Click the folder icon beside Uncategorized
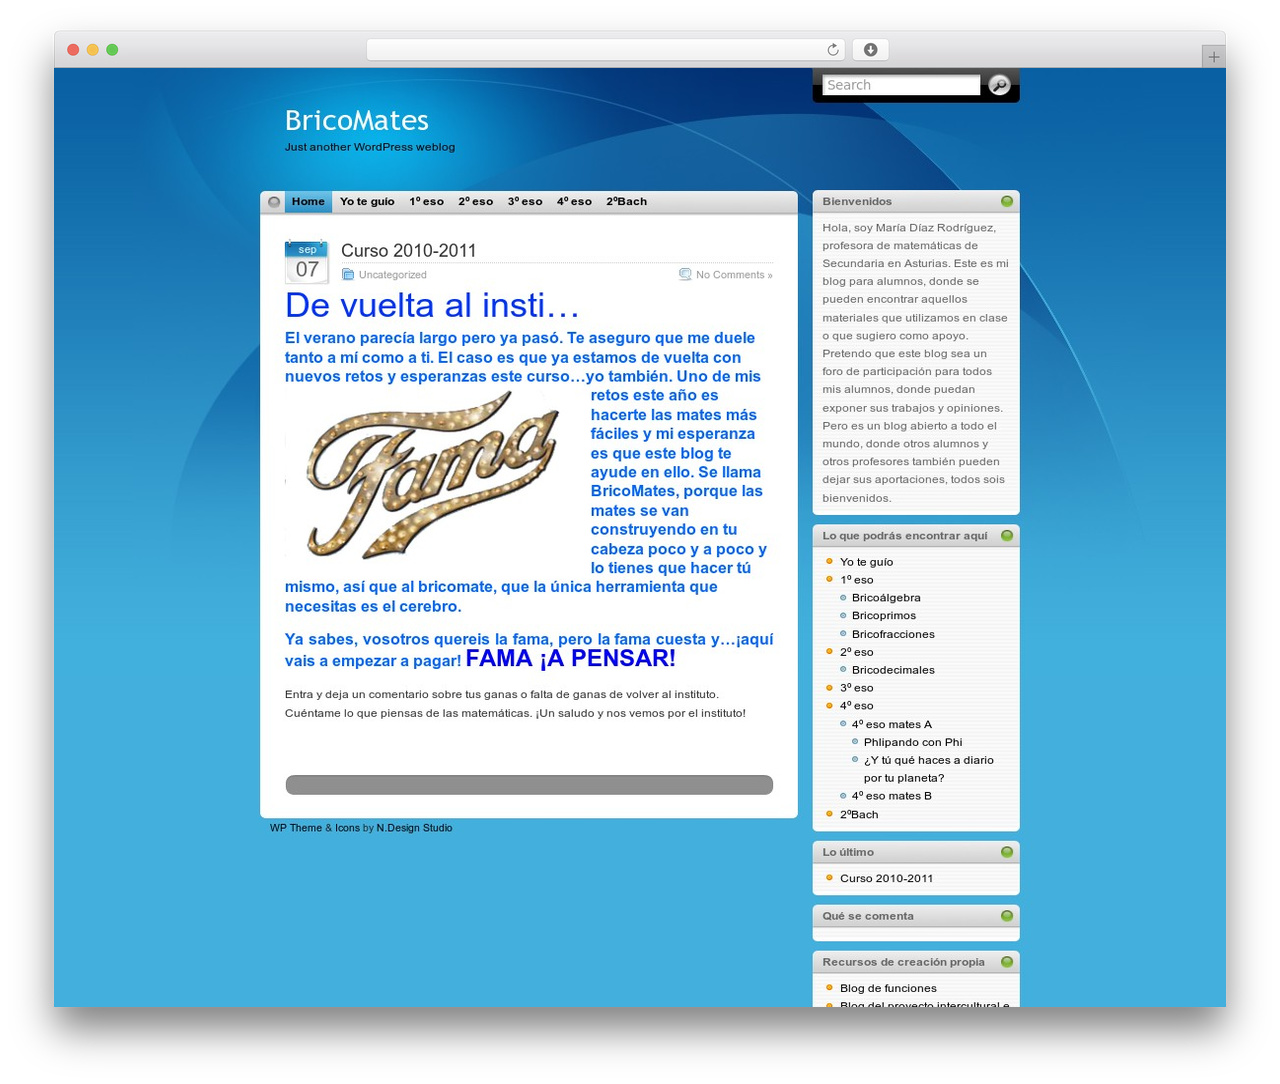Screen dimensions: 1280x1084 (348, 275)
